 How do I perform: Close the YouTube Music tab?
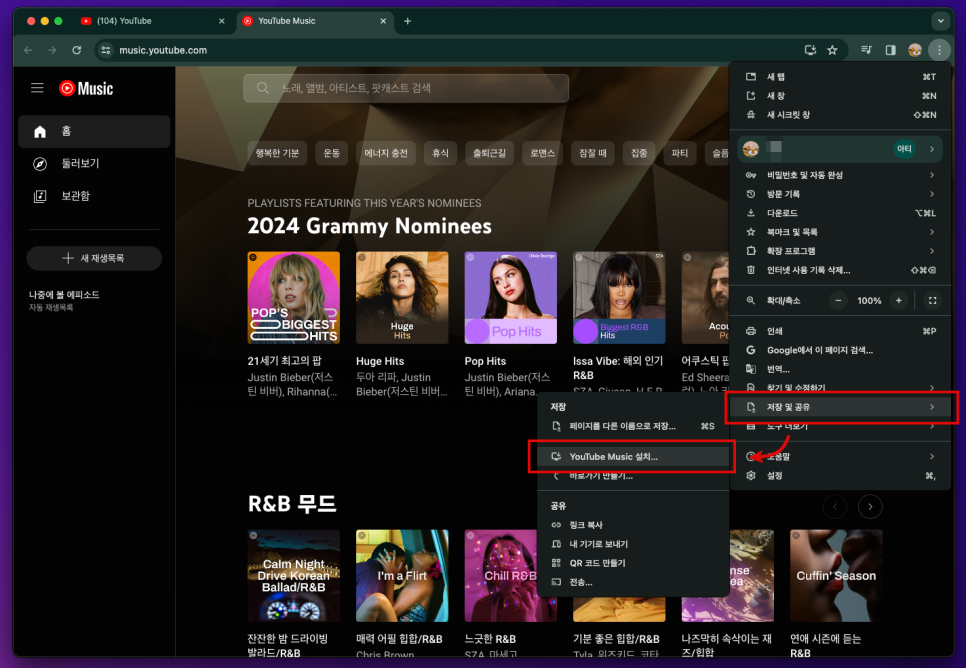(383, 21)
